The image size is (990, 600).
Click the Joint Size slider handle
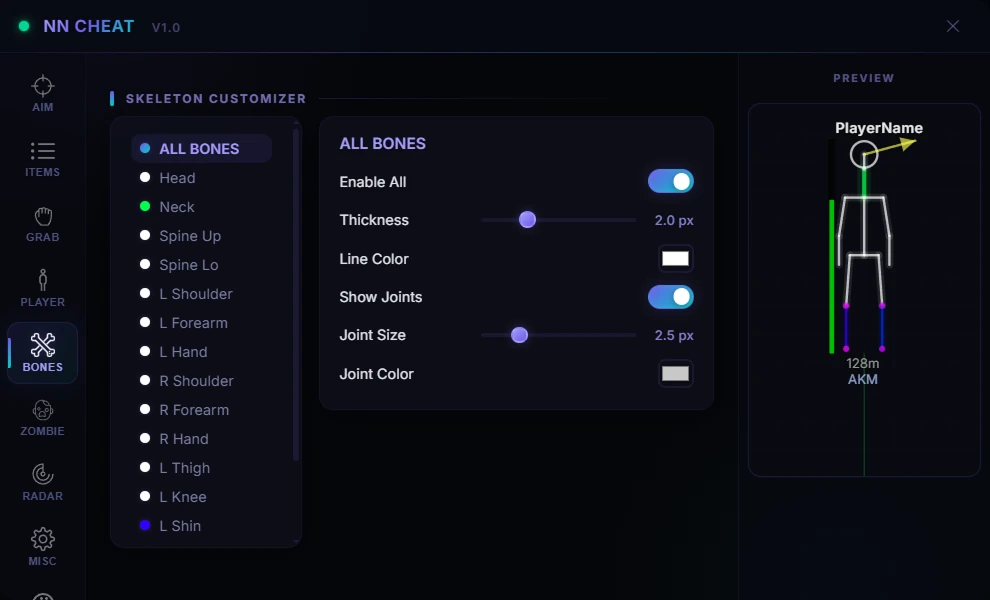pos(519,335)
